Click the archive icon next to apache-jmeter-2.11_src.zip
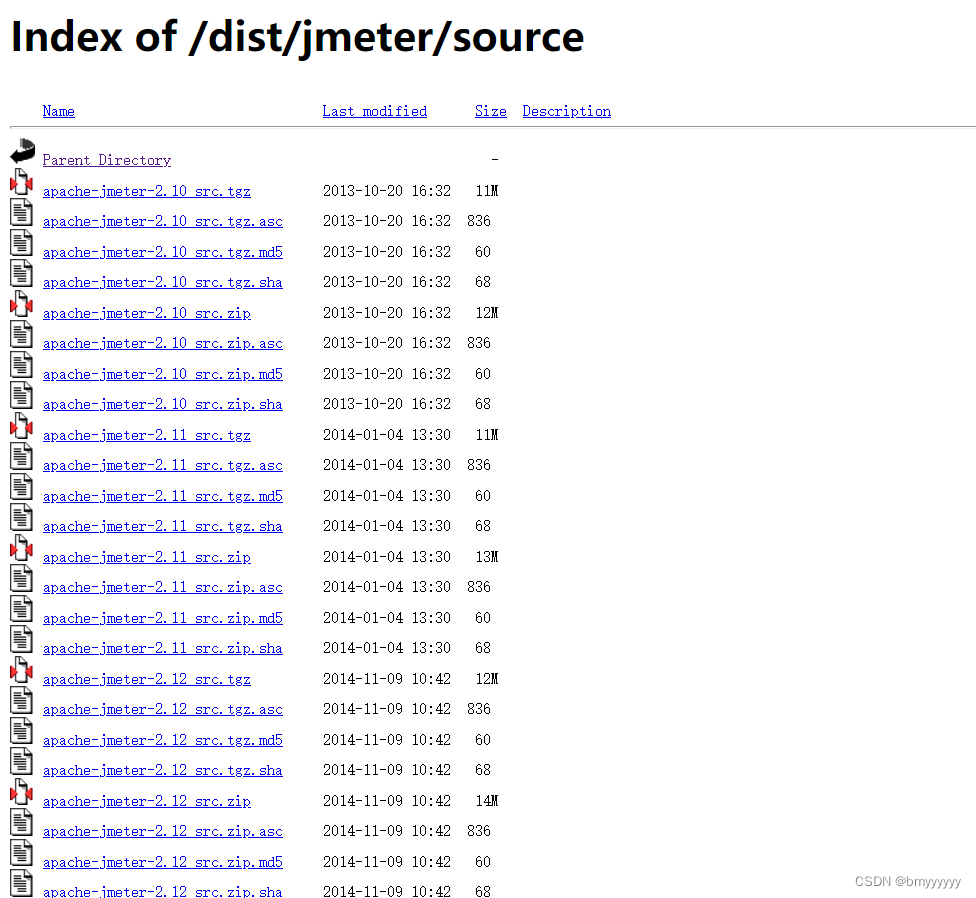Screen dimensions: 976x898 [x=21, y=547]
